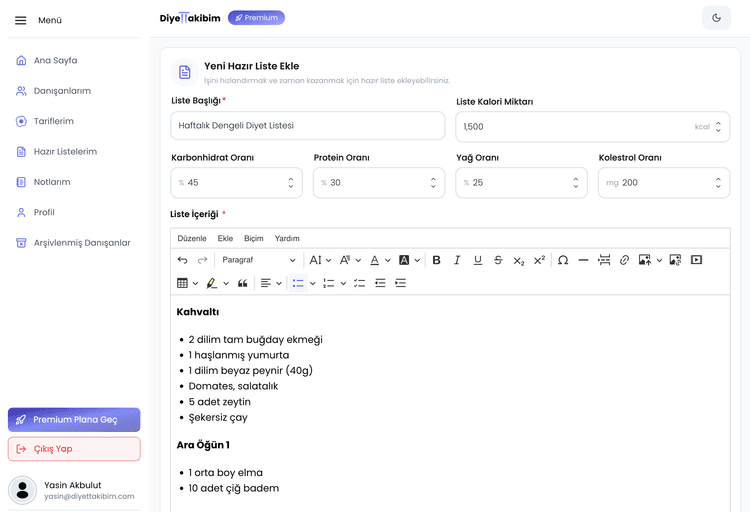Open Hazır Listelerim in the sidebar

point(65,152)
